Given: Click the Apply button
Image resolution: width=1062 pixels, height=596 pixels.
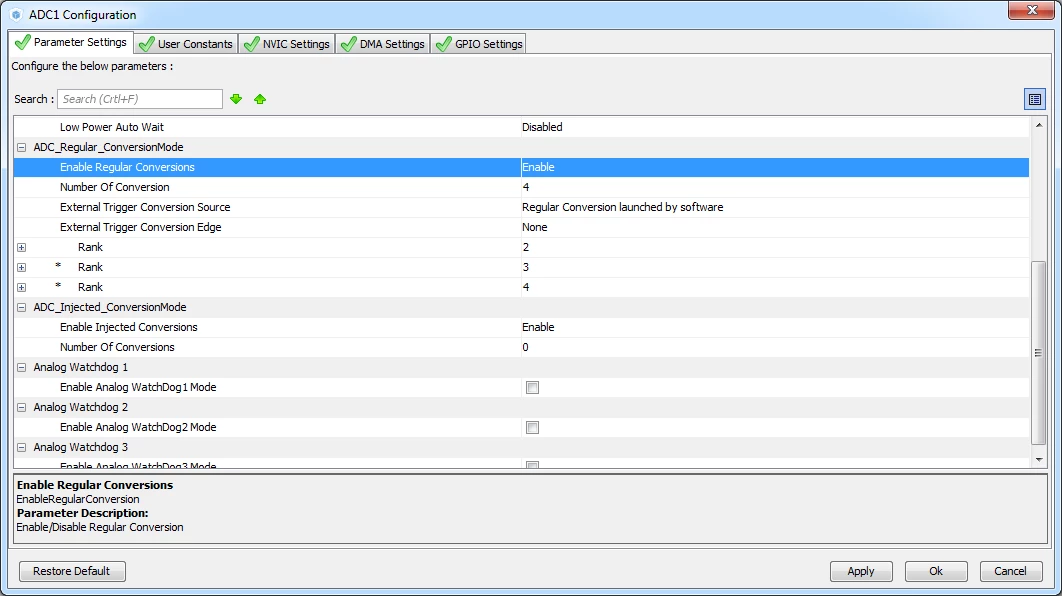Looking at the screenshot, I should [861, 571].
